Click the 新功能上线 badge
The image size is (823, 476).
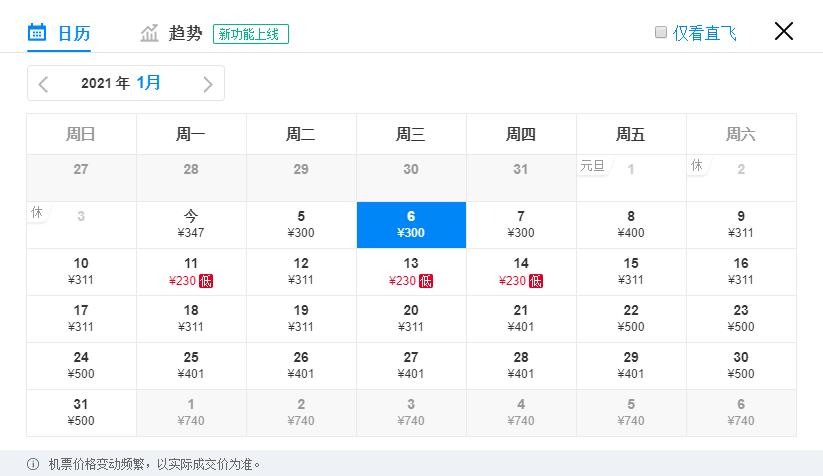coord(251,34)
